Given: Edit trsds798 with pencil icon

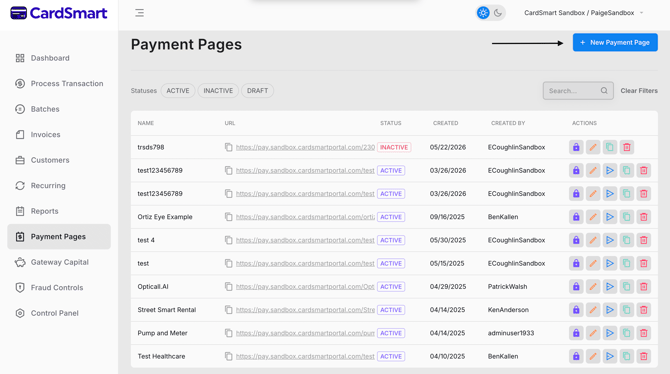Looking at the screenshot, I should (x=593, y=147).
